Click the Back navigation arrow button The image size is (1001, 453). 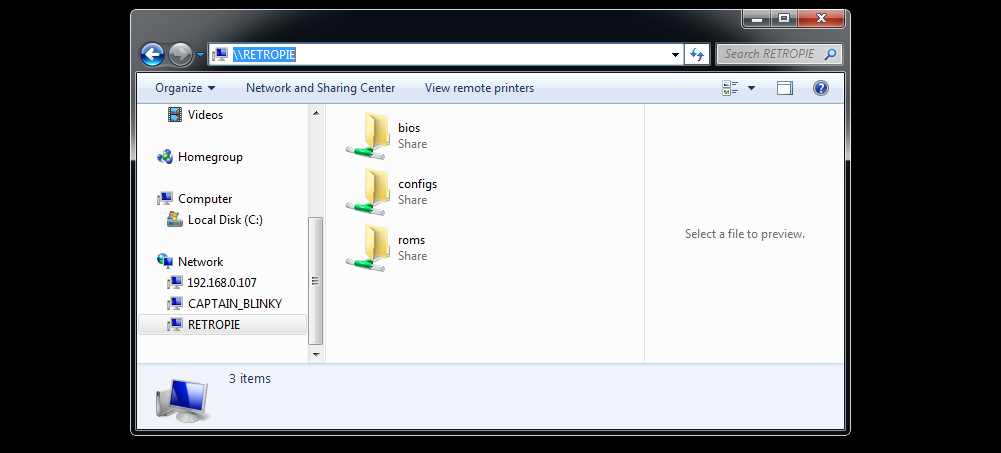(x=152, y=54)
